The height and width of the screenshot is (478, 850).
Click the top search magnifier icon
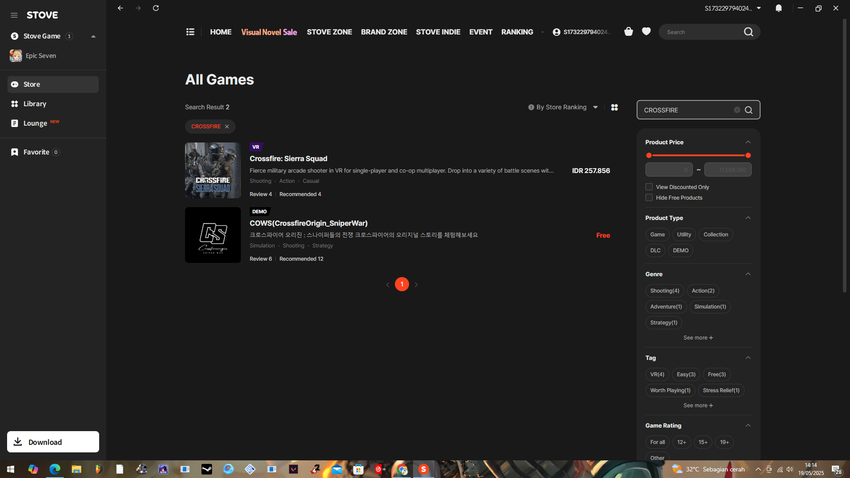pos(748,32)
